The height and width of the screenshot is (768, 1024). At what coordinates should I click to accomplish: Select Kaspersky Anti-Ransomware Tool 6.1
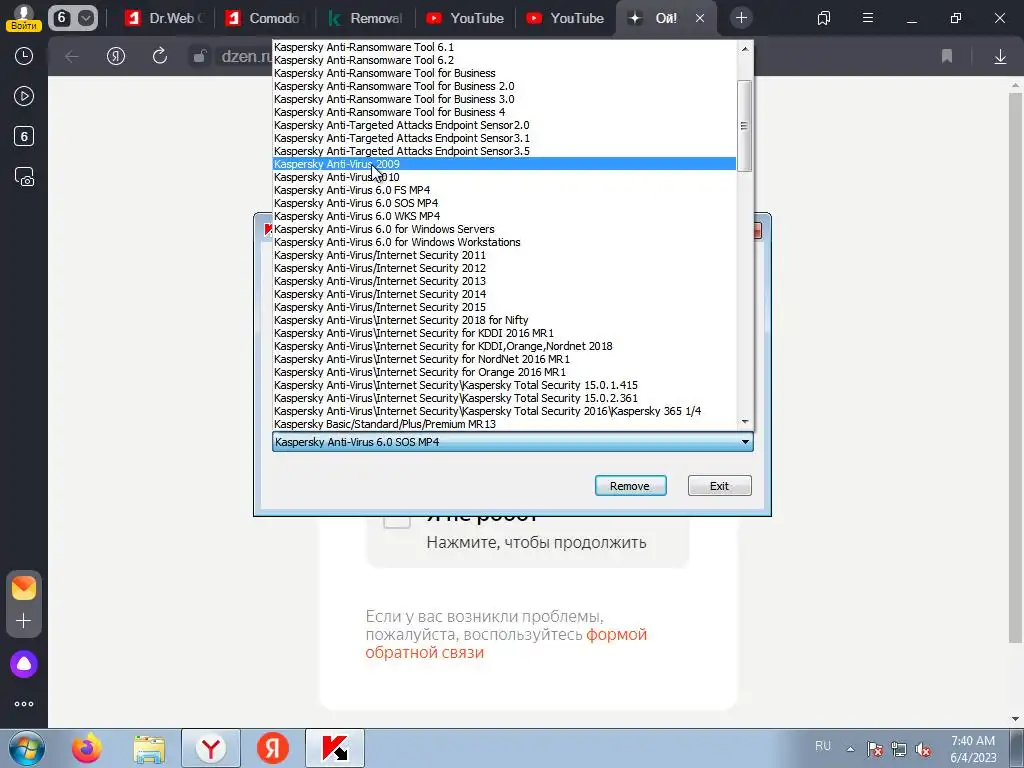[x=504, y=47]
